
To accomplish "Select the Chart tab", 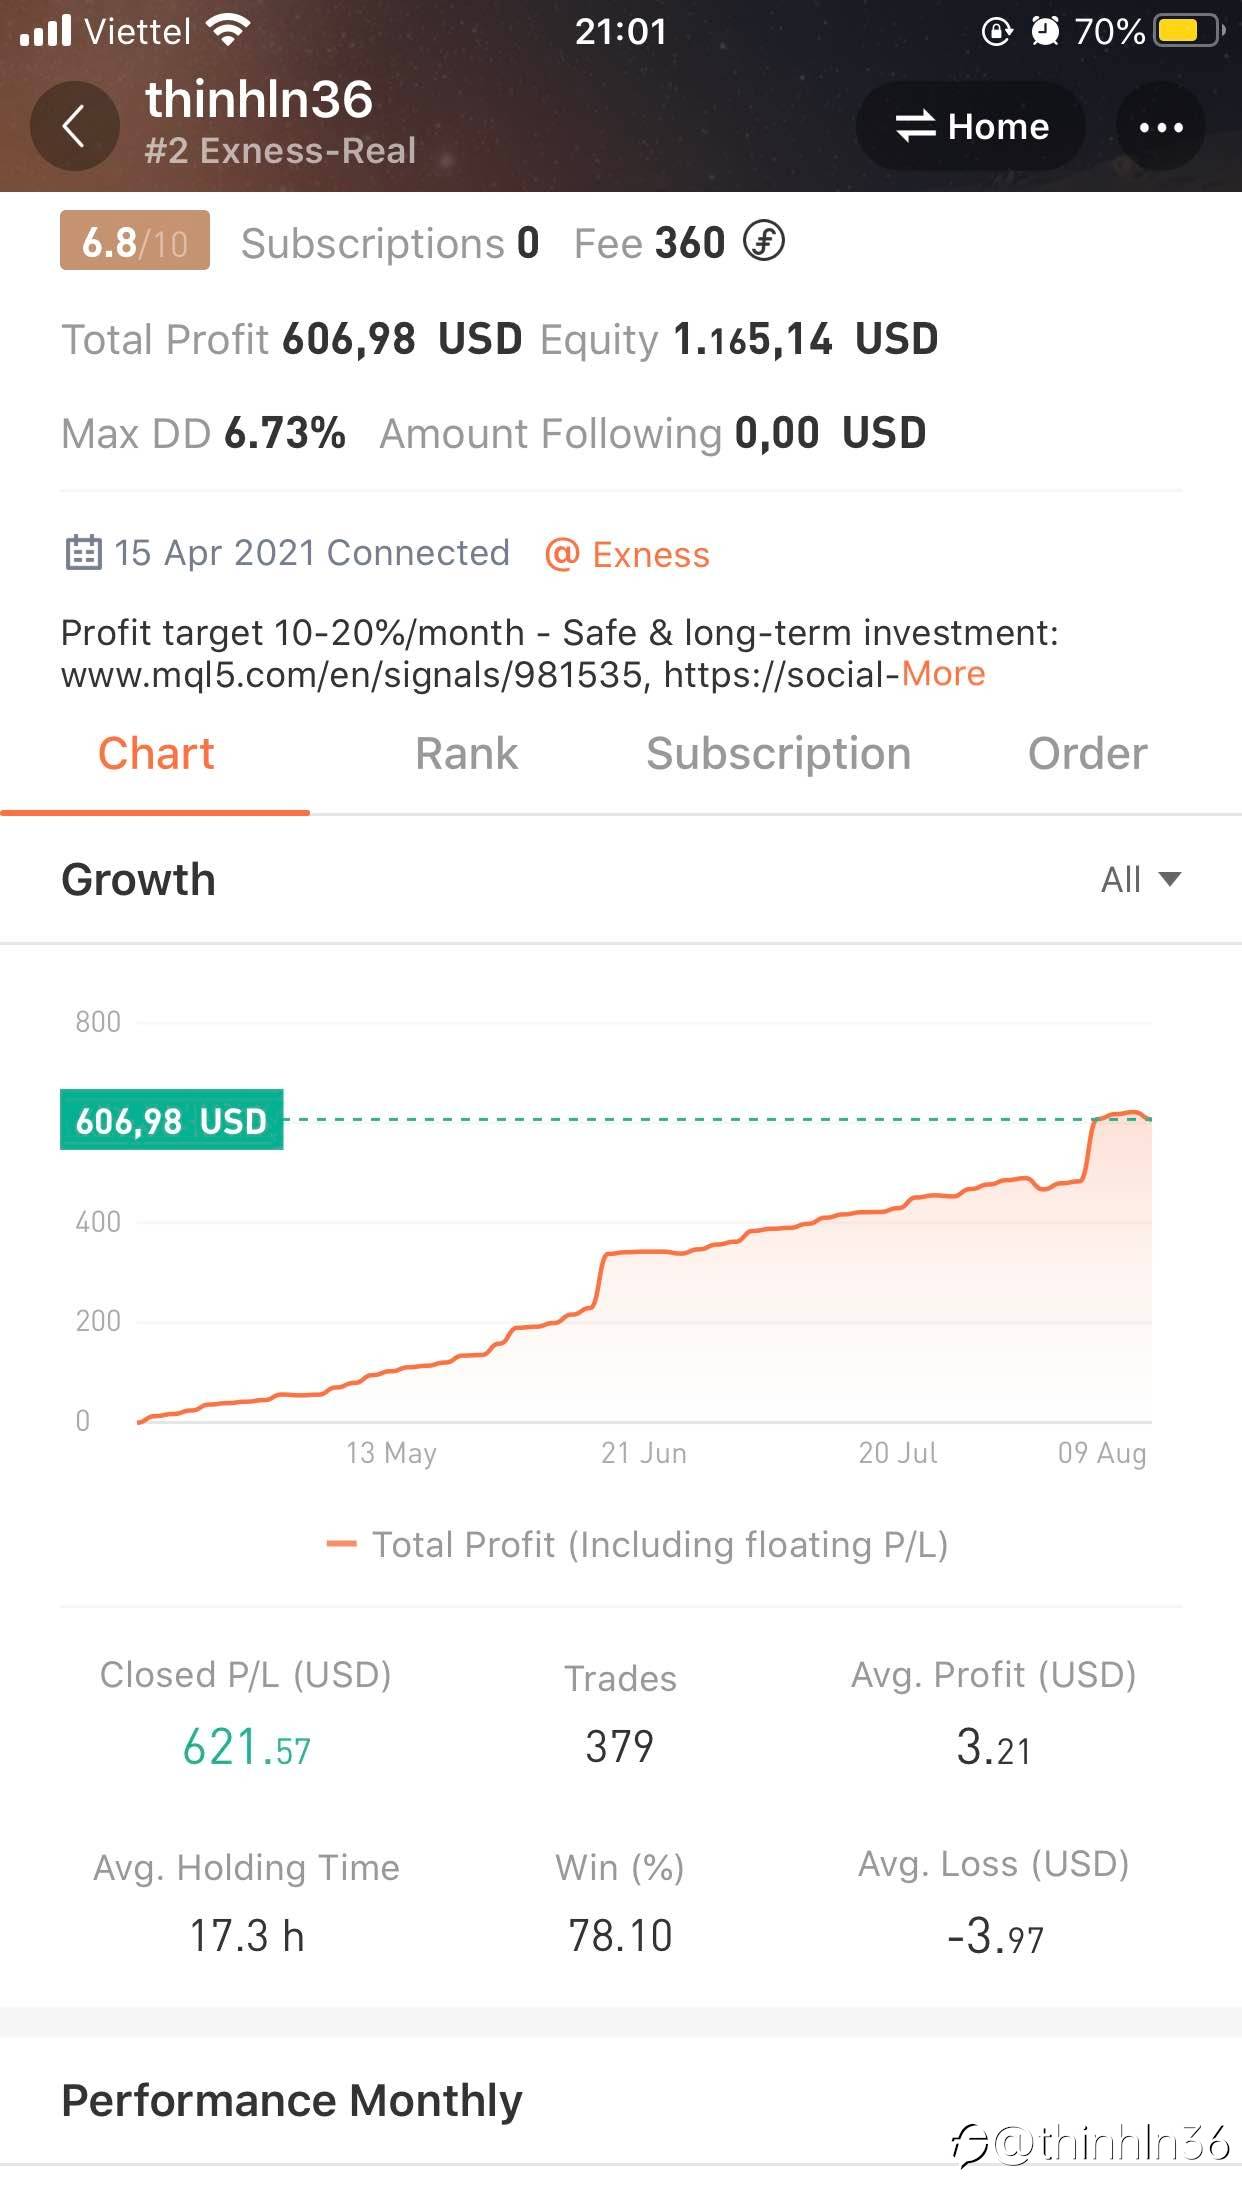I will coord(156,754).
